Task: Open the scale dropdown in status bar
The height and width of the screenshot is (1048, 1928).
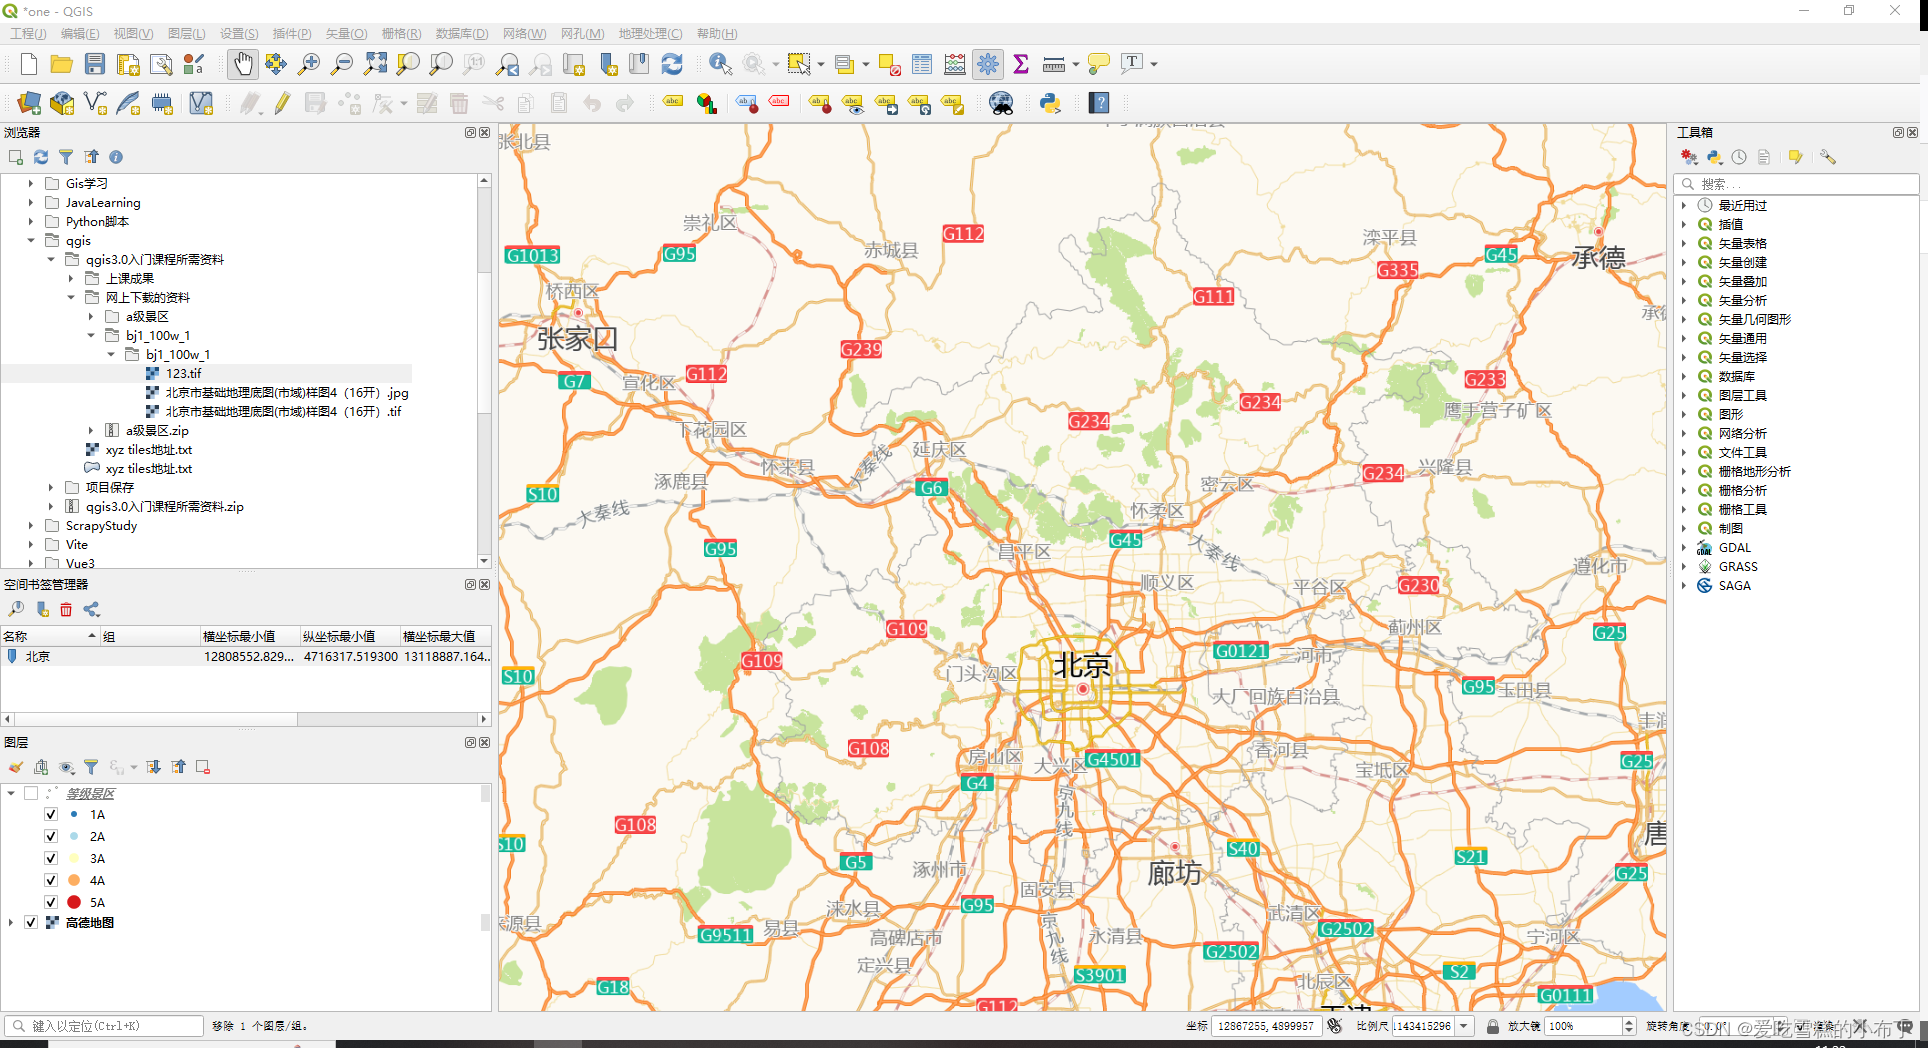Action: (1465, 1026)
